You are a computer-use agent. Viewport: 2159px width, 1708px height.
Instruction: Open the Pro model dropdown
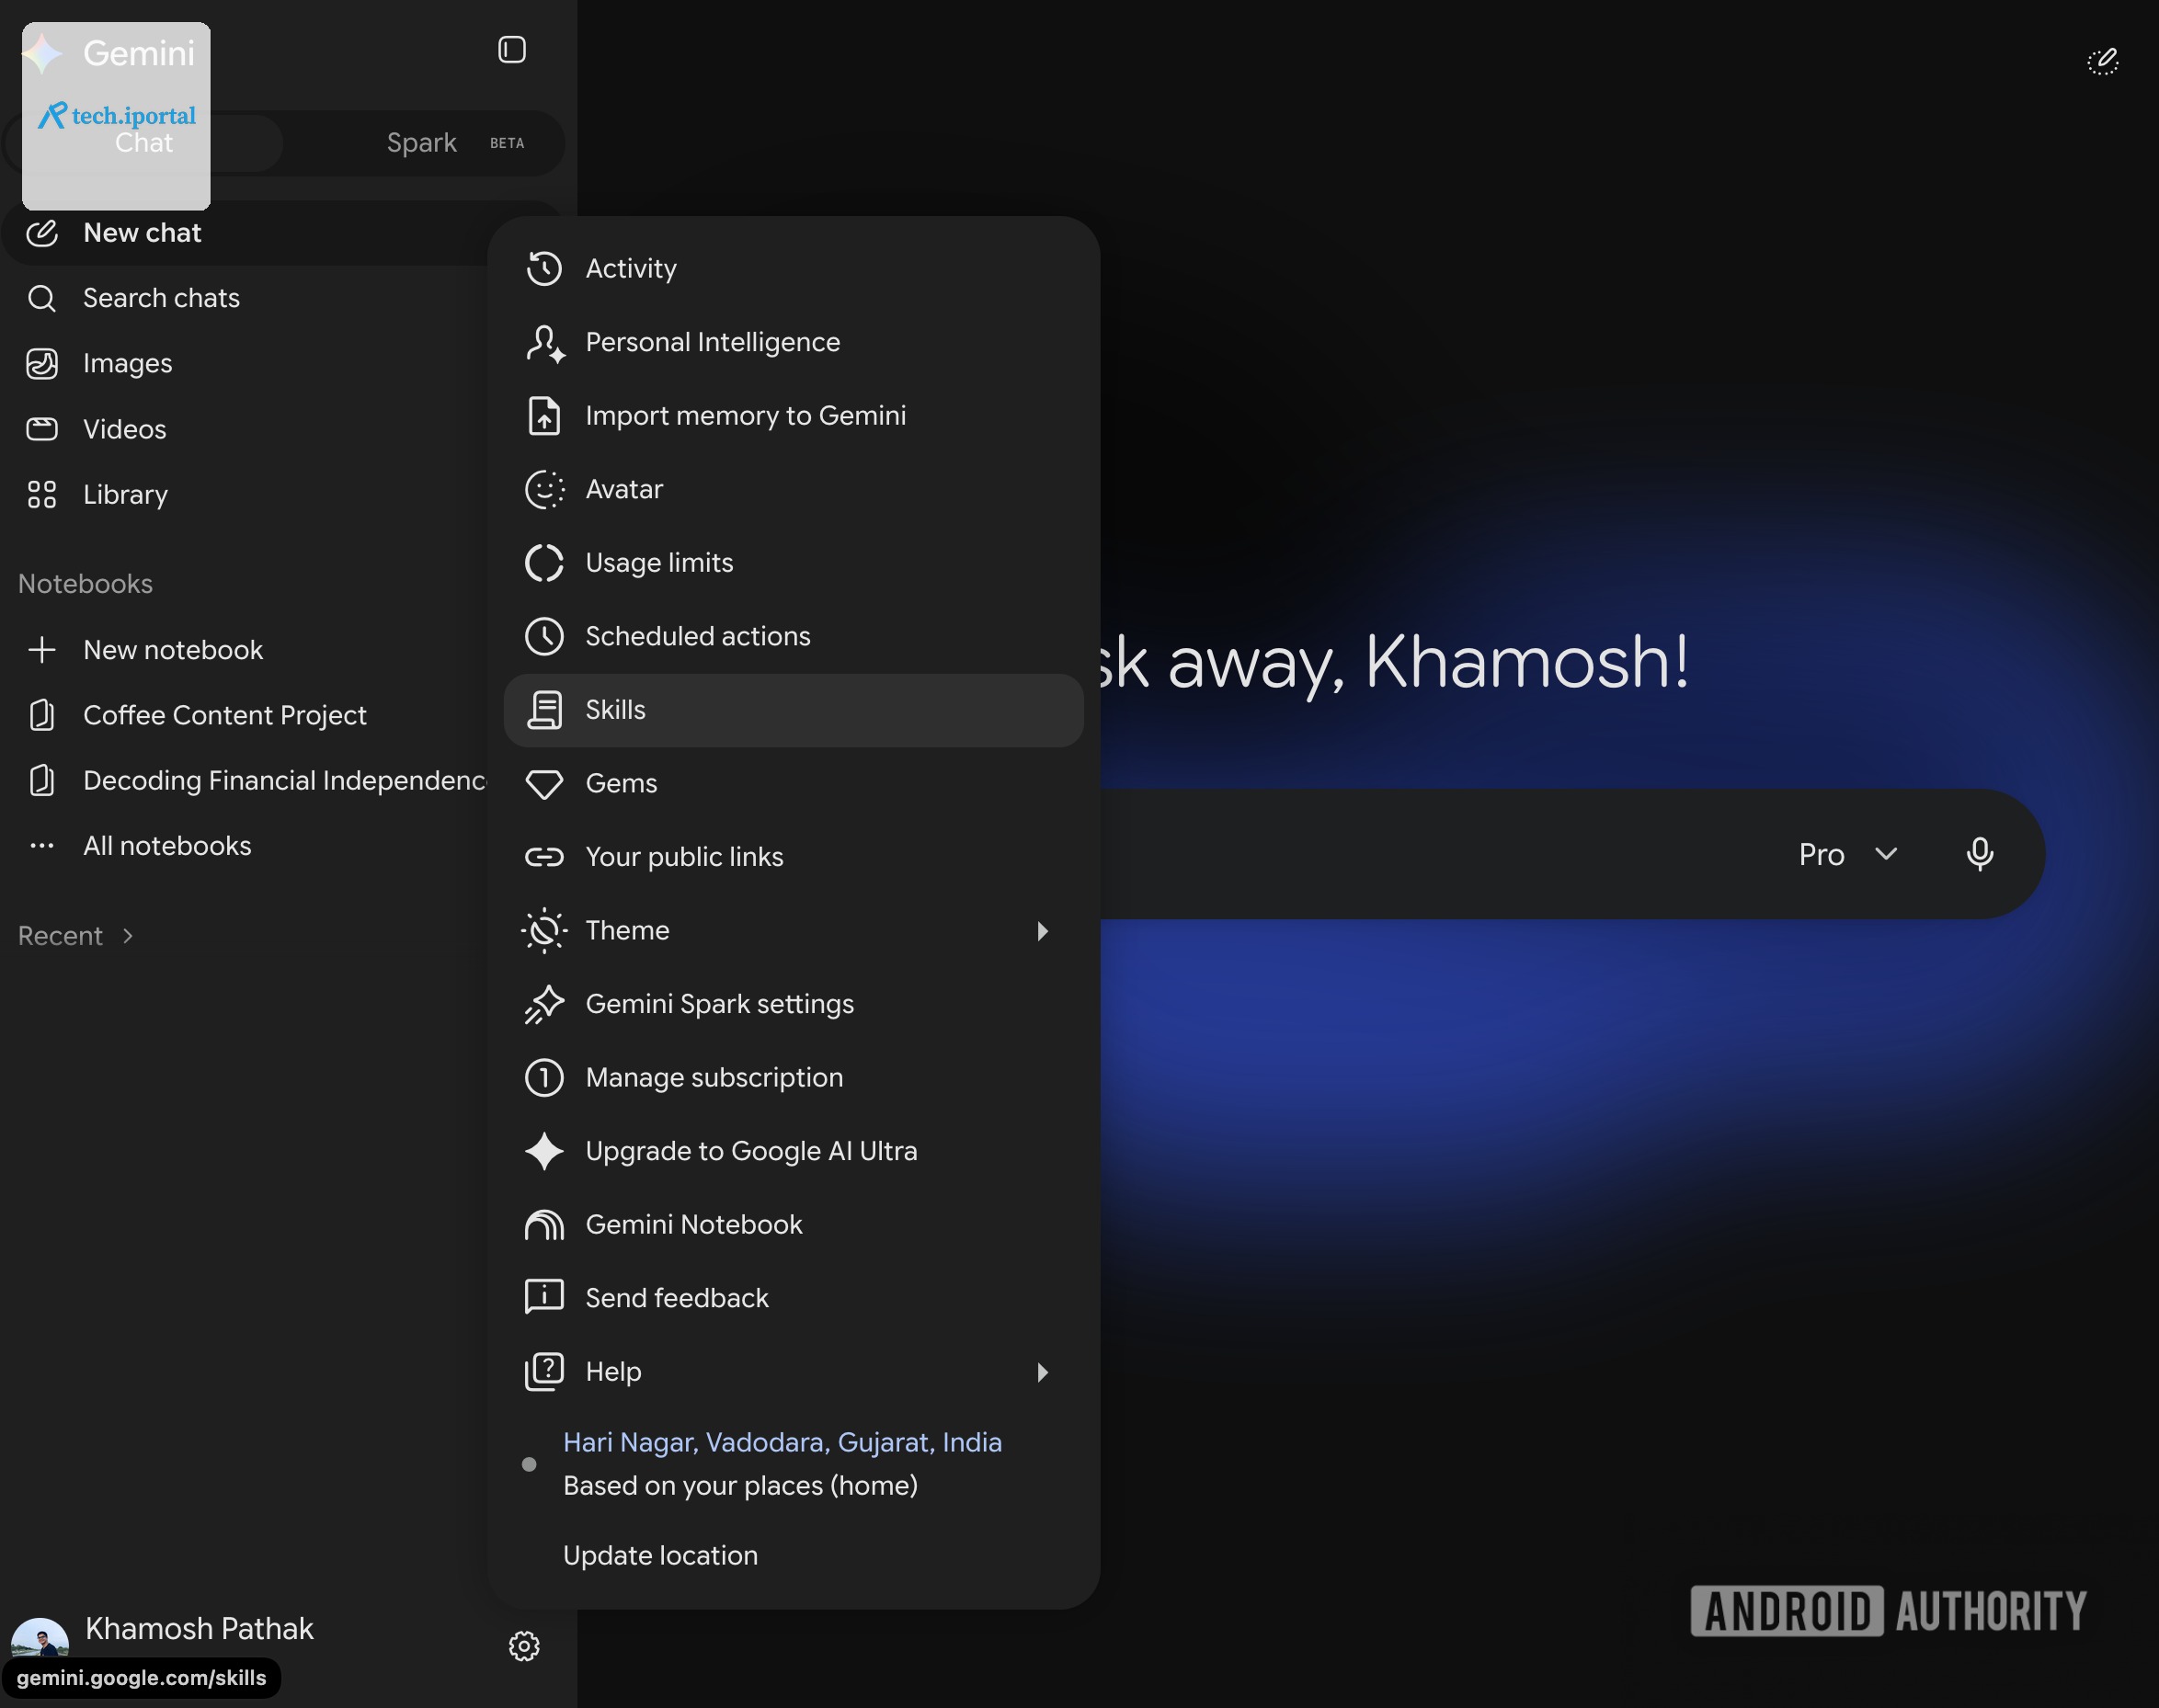1848,854
